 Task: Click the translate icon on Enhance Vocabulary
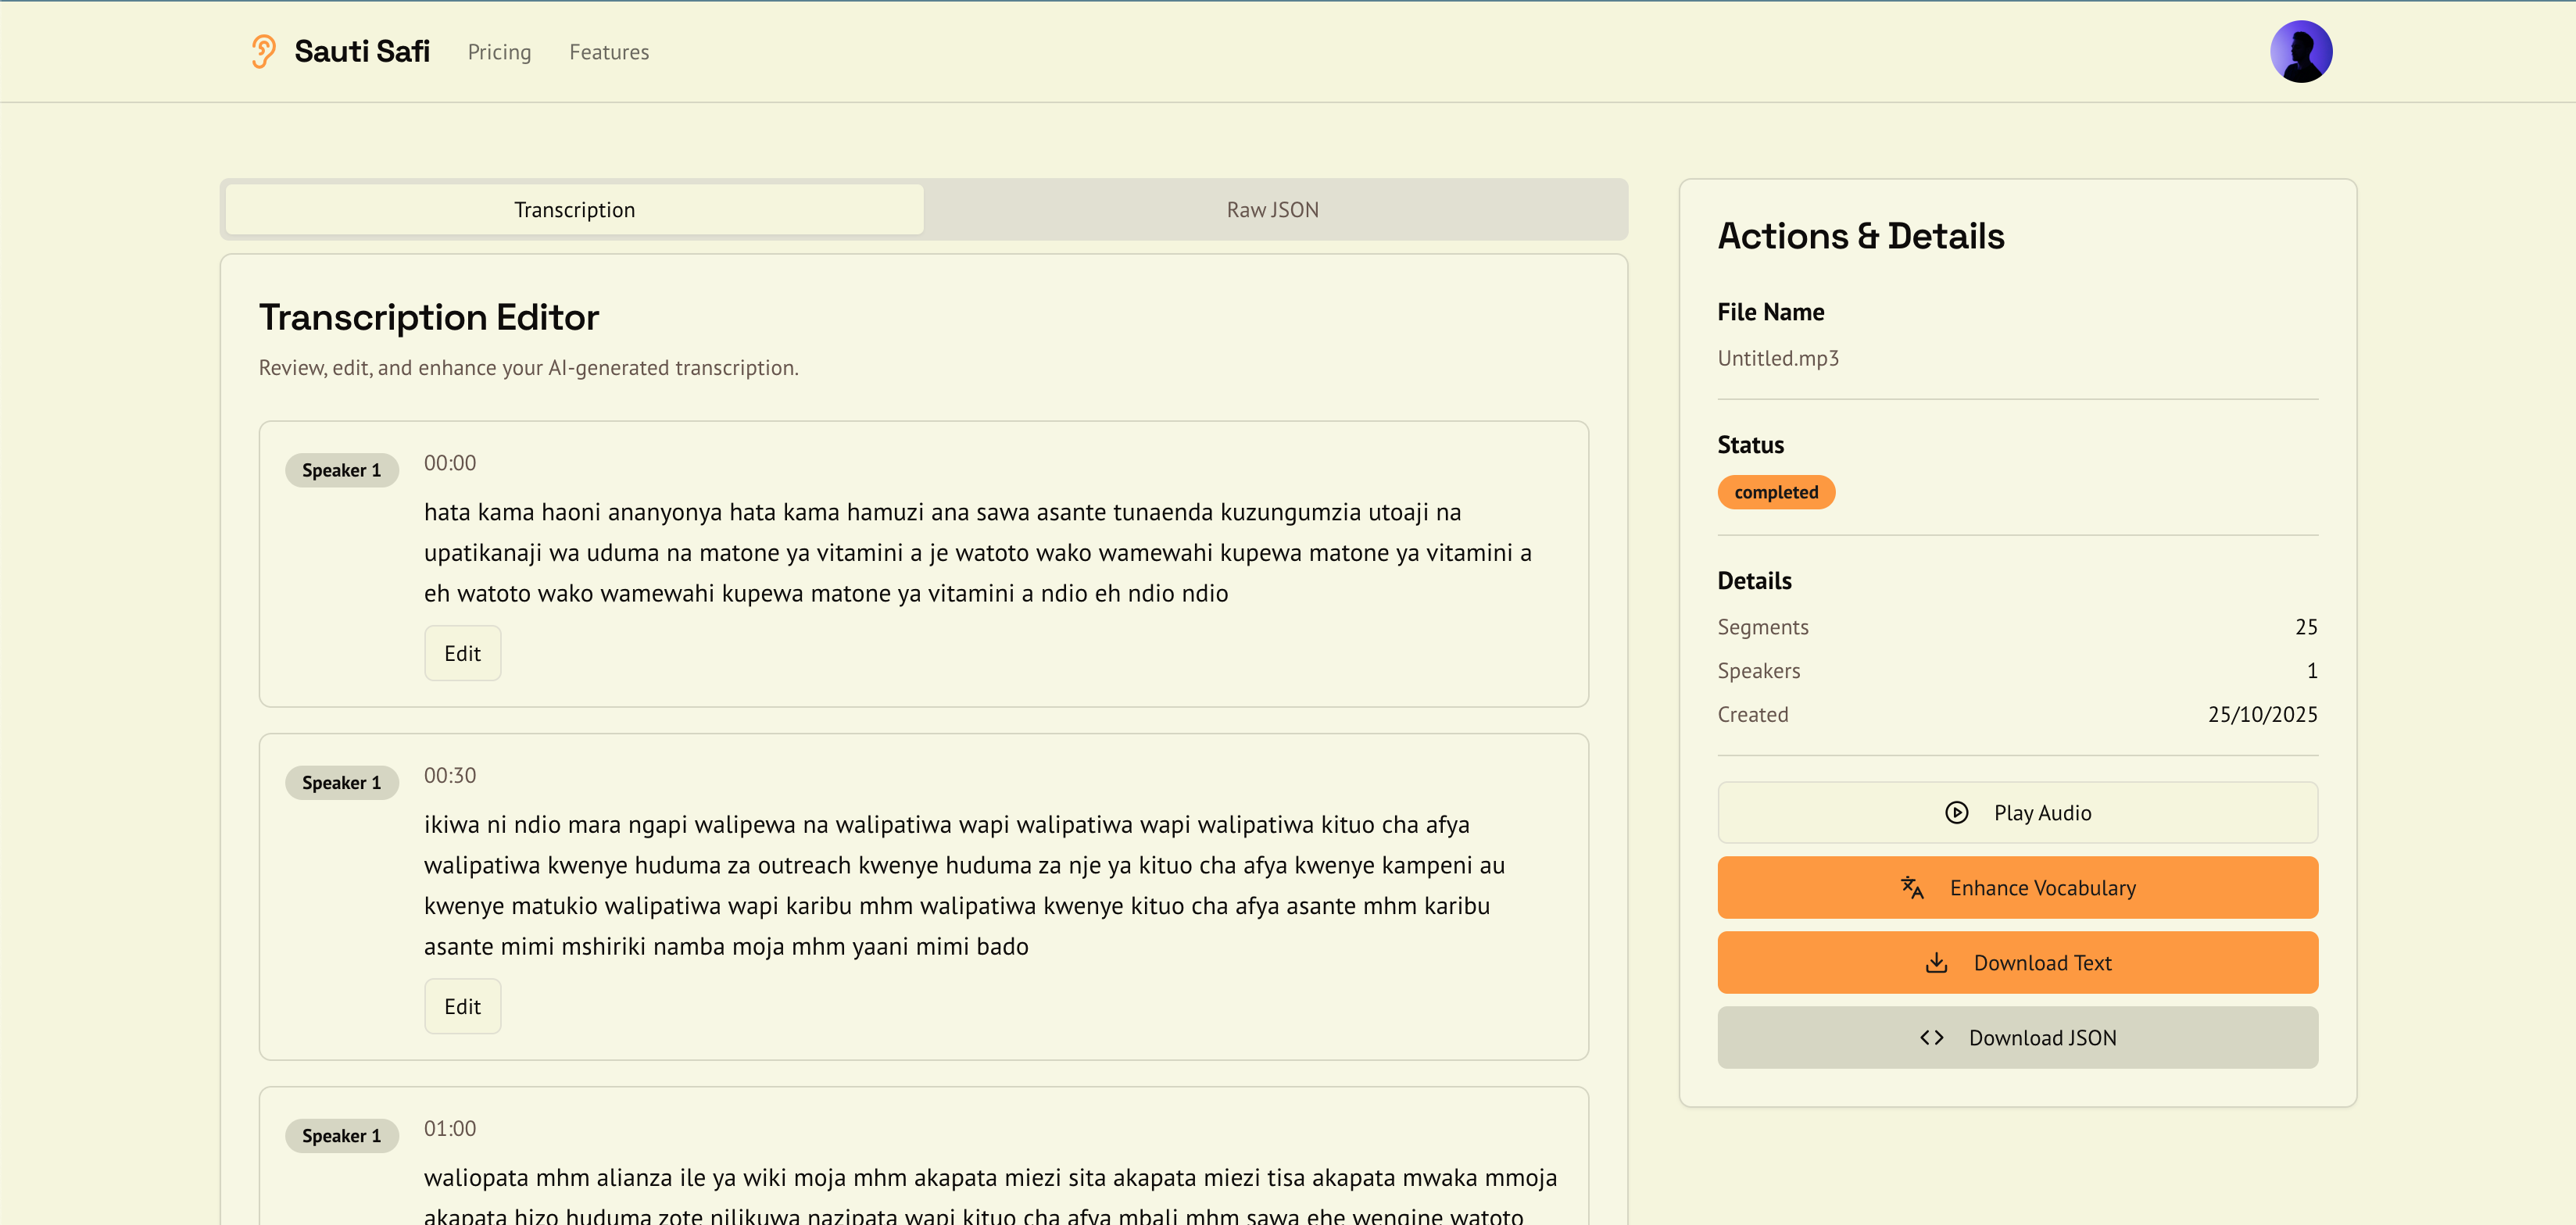pyautogui.click(x=1912, y=888)
